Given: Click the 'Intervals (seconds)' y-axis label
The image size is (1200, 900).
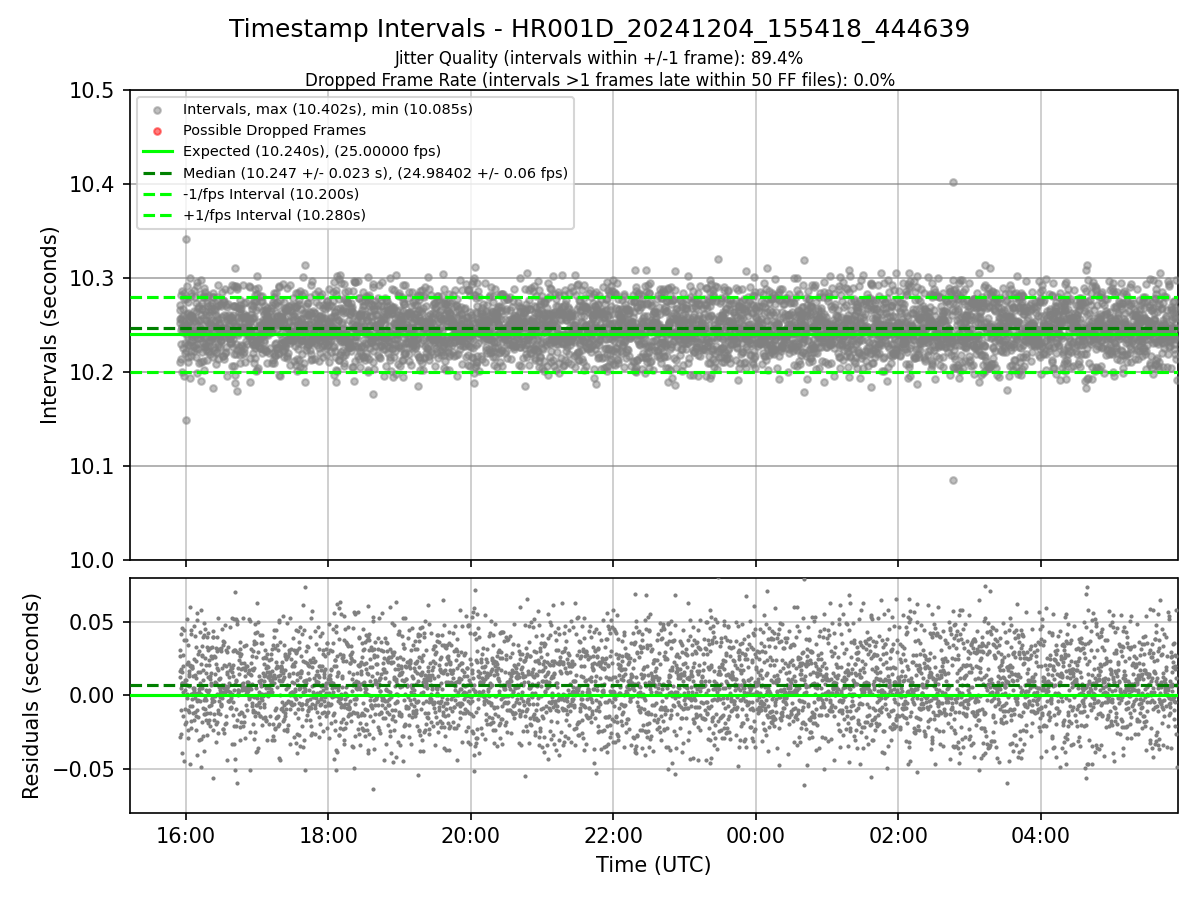Looking at the screenshot, I should [x=50, y=325].
